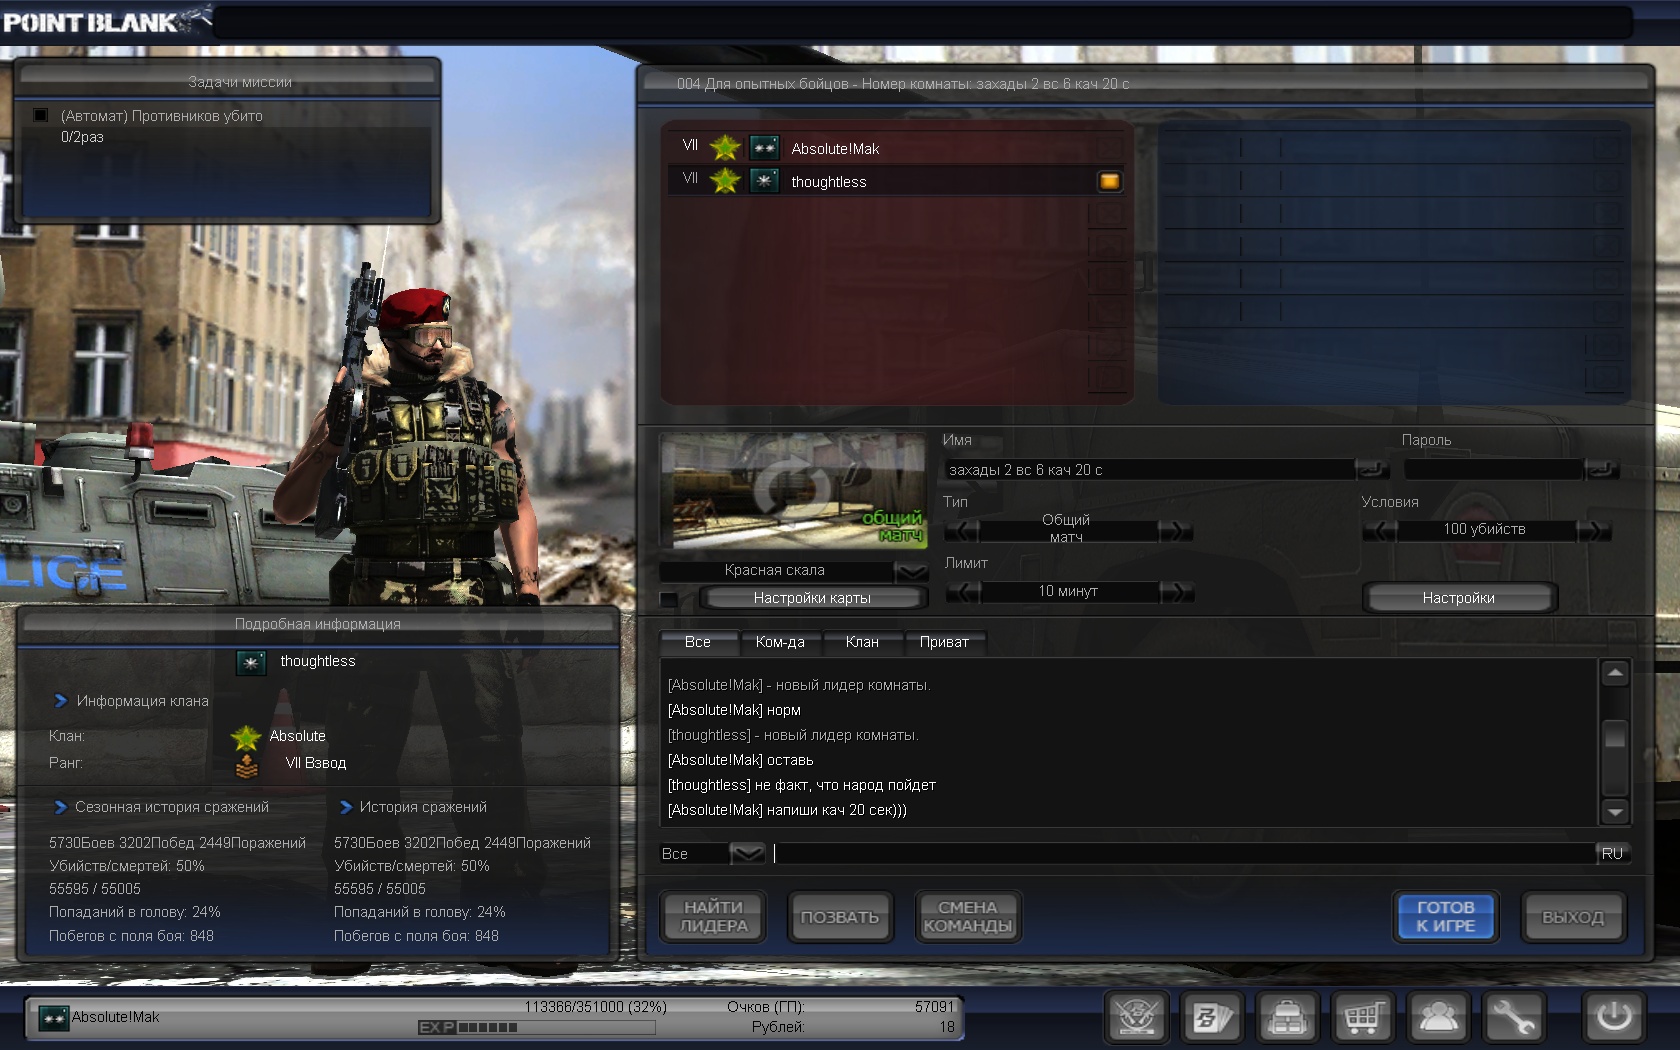Click next arrow for 10 минут limit
The image size is (1680, 1050).
coord(1177,592)
